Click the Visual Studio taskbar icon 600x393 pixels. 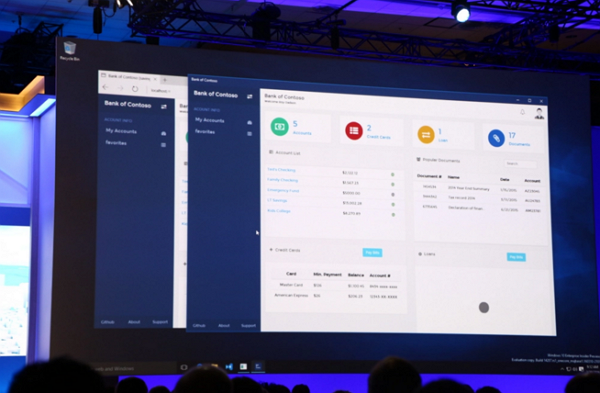[229, 367]
